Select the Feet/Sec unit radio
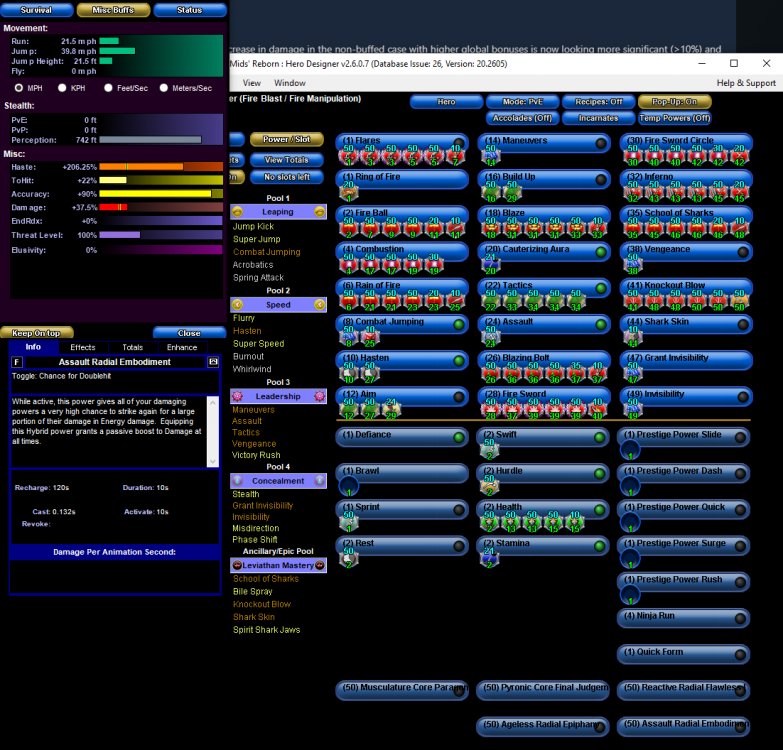This screenshot has height=750, width=783. click(x=108, y=88)
